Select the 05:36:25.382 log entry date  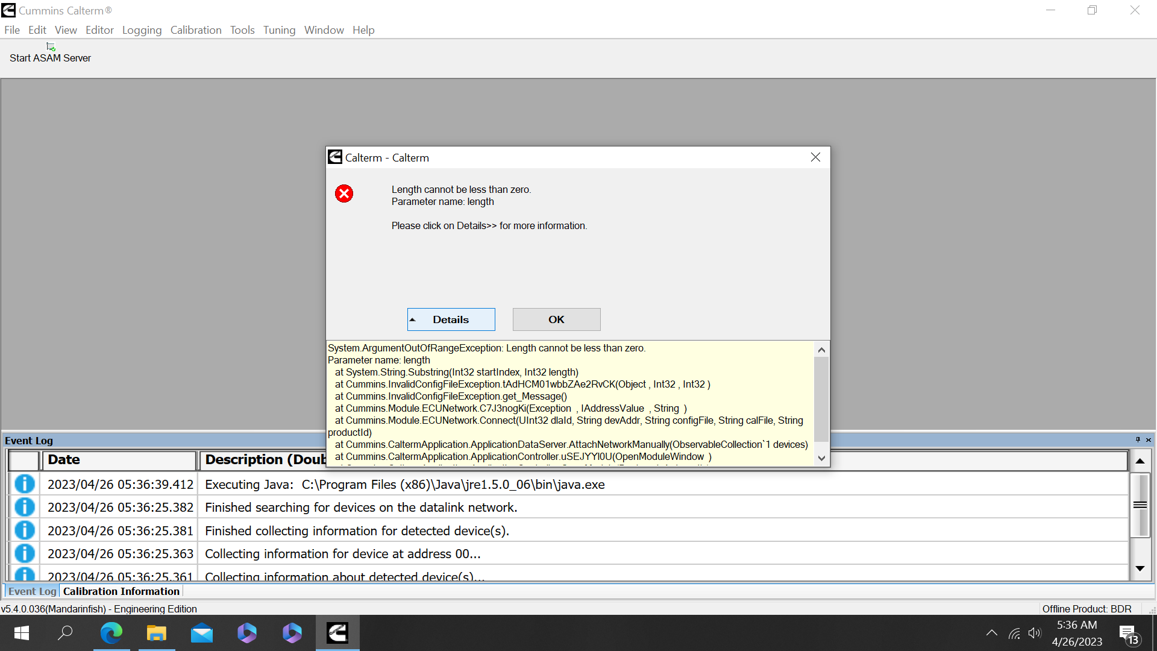coord(120,508)
